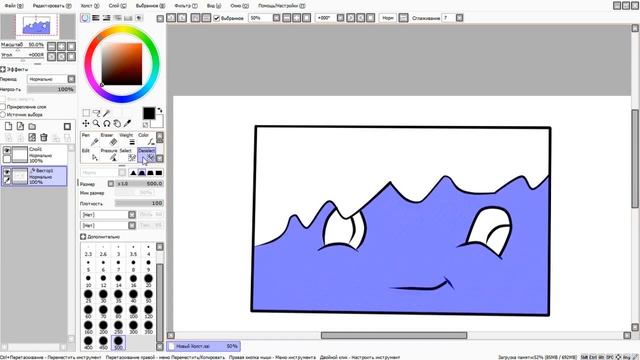The width and height of the screenshot is (640, 360).
Task: Toggle the RGB sliders panel
Action: click(x=96, y=18)
